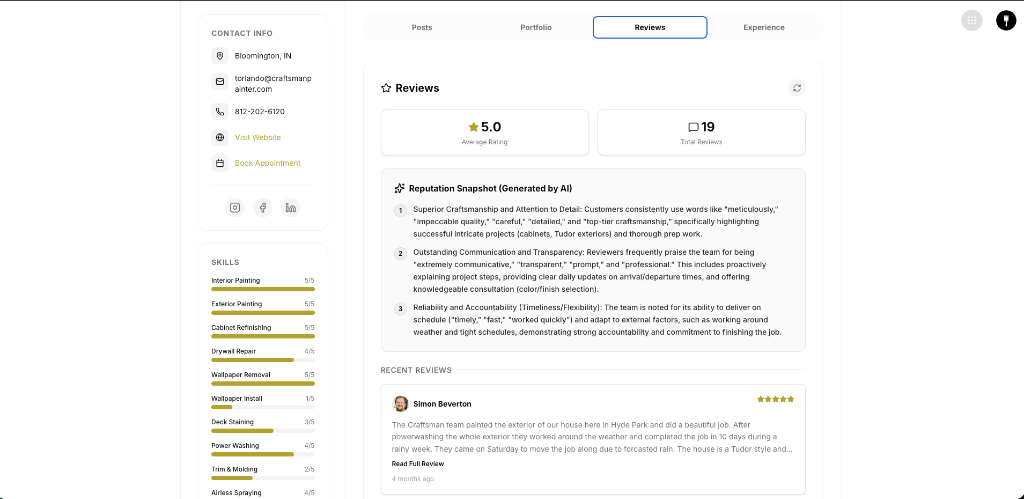Switch to the Posts tab
Image resolution: width=1024 pixels, height=499 pixels.
(x=422, y=27)
